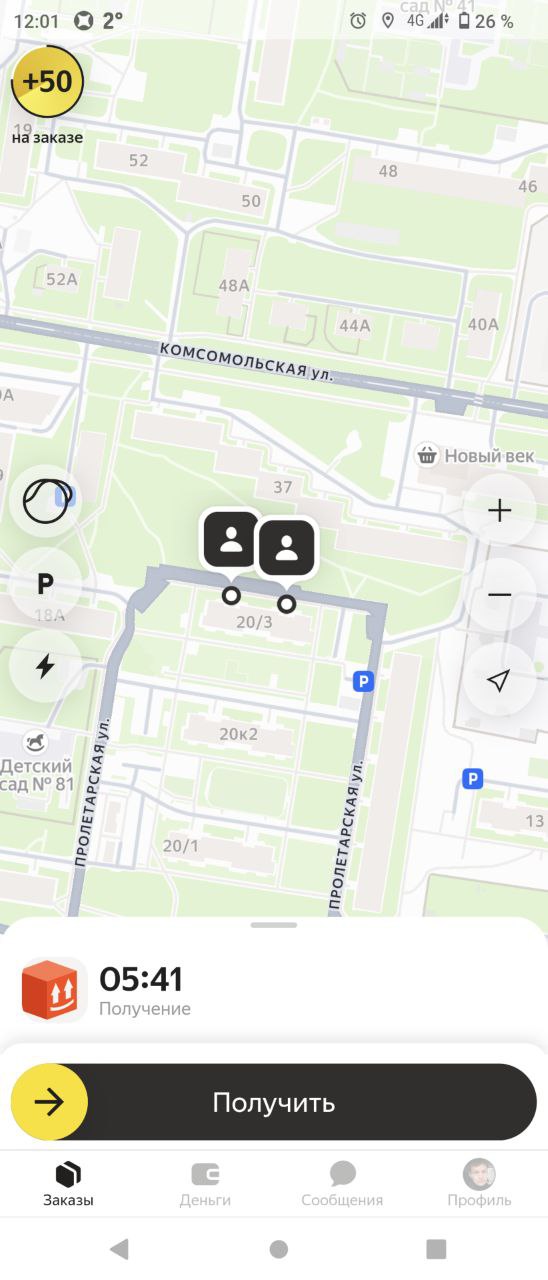This screenshot has height=1280, width=548.
Task: Switch to the Заказы tab
Action: (x=68, y=1184)
